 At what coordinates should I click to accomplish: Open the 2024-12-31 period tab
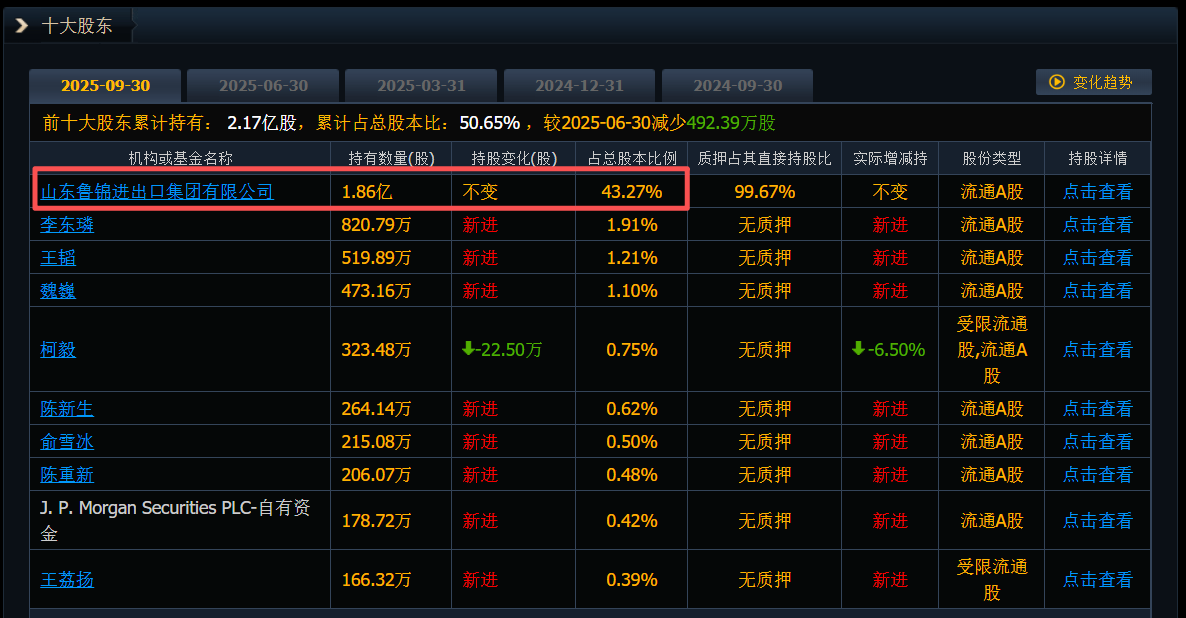pyautogui.click(x=579, y=86)
